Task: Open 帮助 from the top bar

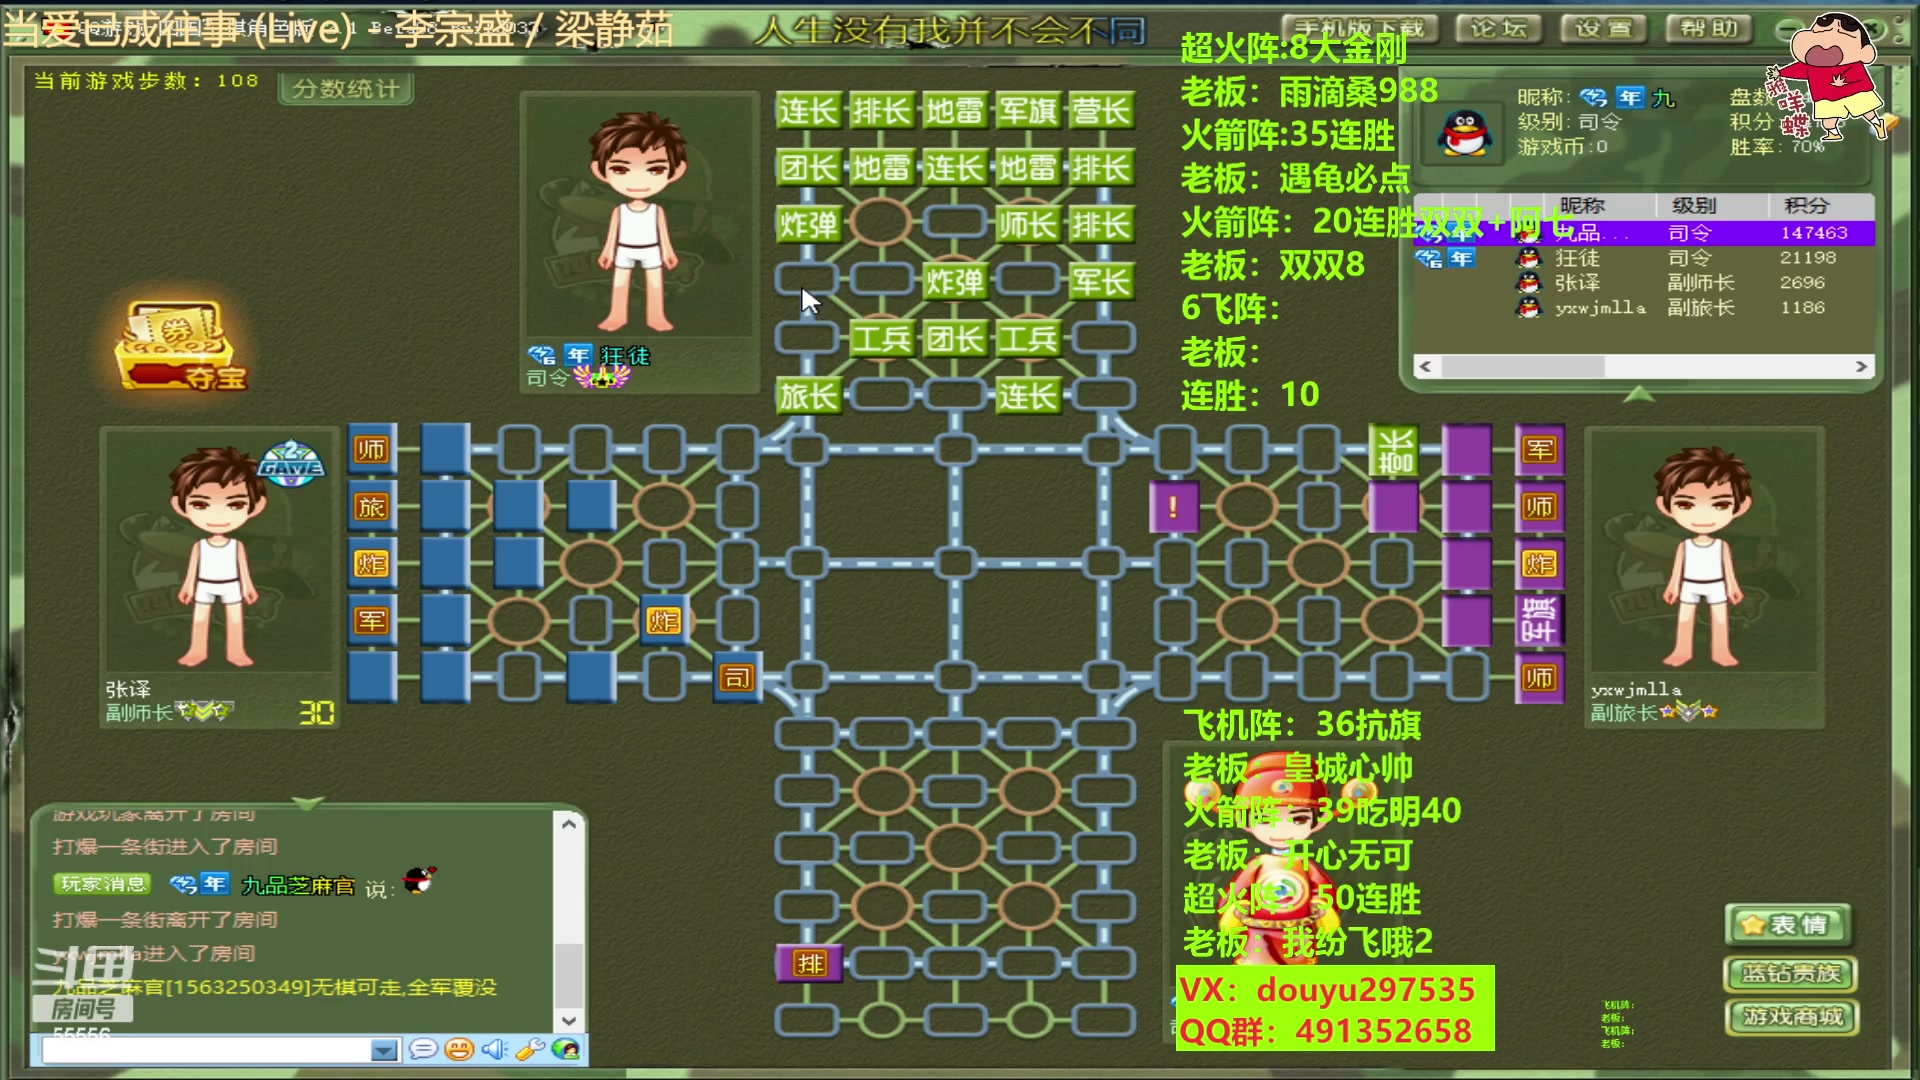Action: pyautogui.click(x=1709, y=29)
